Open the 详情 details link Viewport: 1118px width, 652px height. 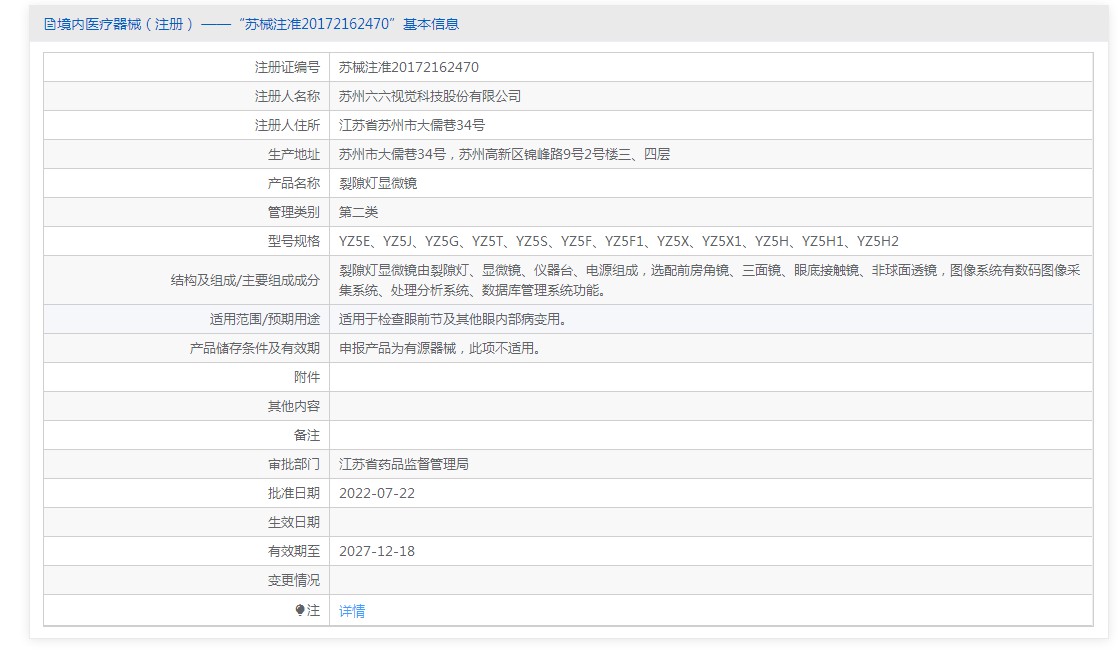pos(352,611)
